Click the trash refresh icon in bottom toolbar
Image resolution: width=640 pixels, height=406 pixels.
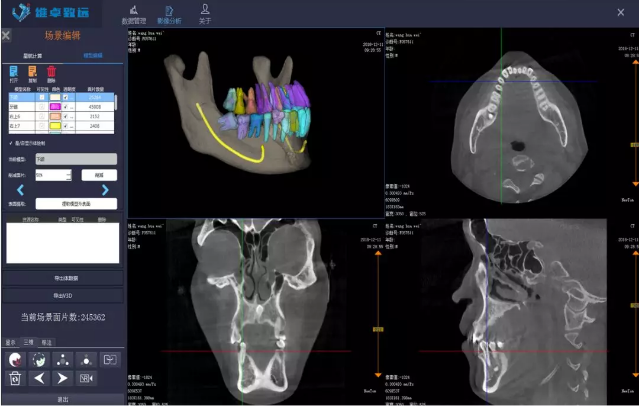[15, 378]
